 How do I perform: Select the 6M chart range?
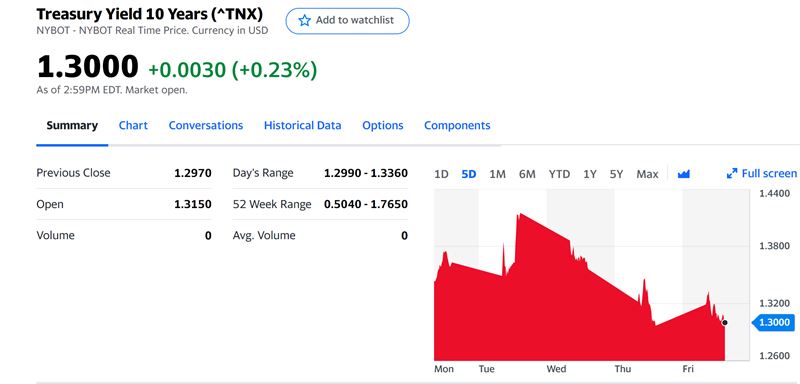(527, 174)
